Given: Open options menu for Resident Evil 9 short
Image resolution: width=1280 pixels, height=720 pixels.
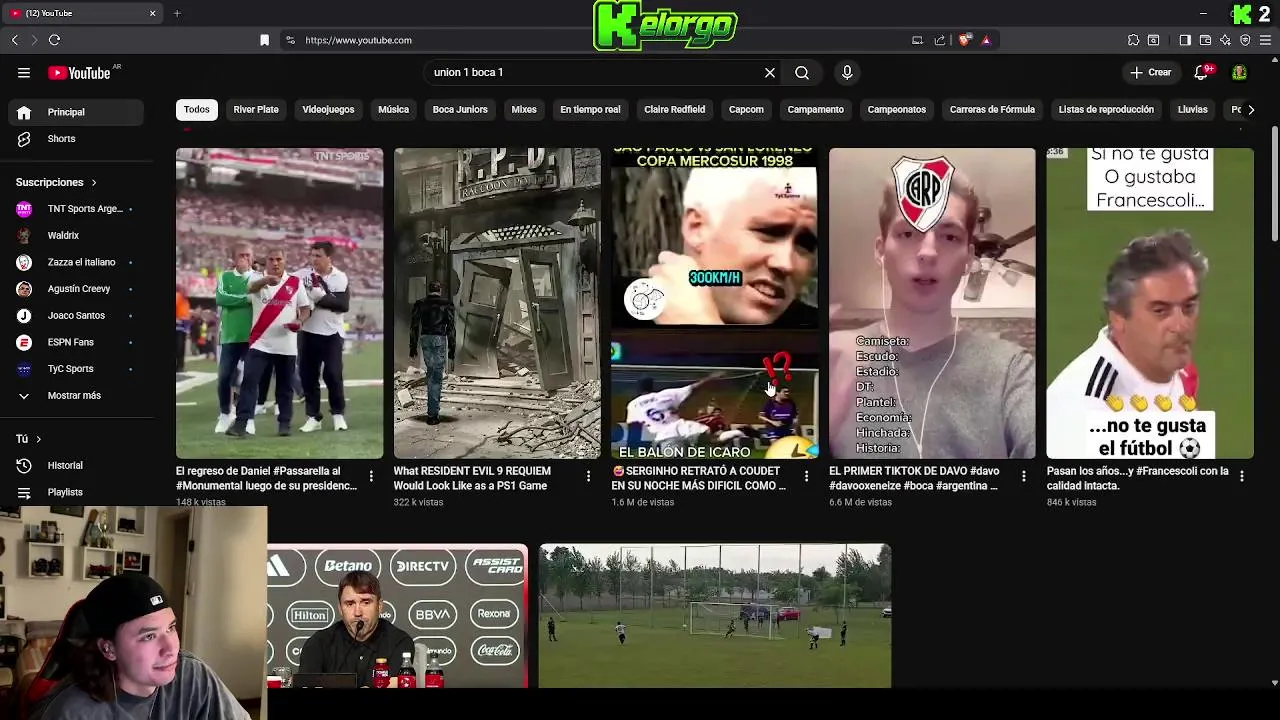Looking at the screenshot, I should [x=588, y=477].
